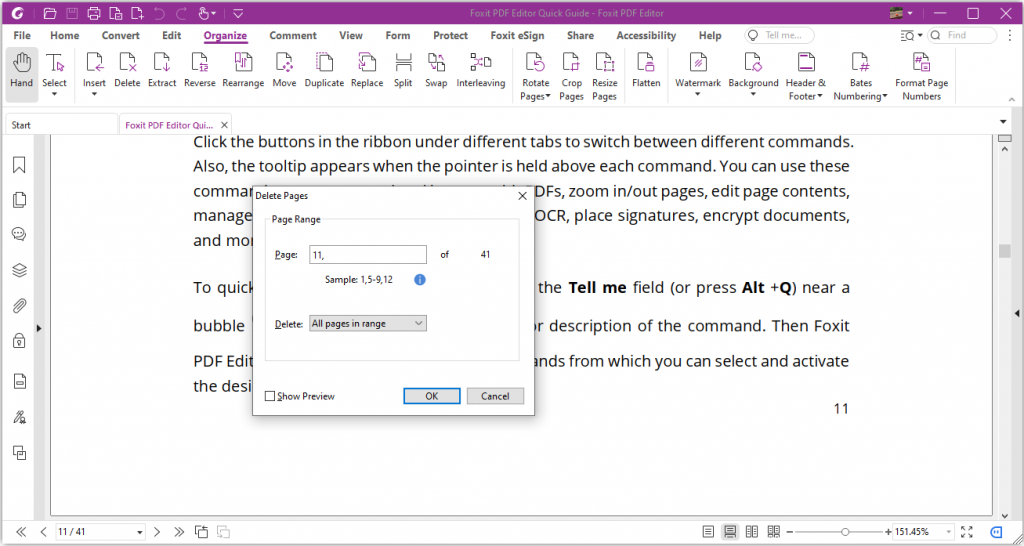This screenshot has width=1024, height=546.
Task: Open the Crop Pages tool
Action: click(571, 76)
